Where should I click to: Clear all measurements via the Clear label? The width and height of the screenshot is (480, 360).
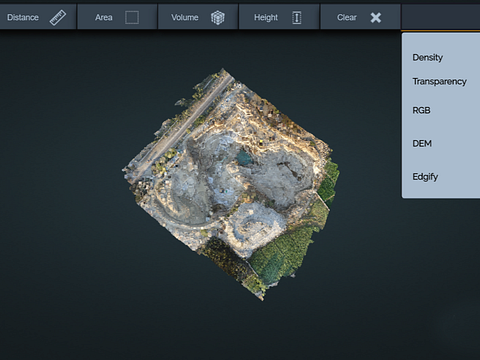[x=347, y=17]
